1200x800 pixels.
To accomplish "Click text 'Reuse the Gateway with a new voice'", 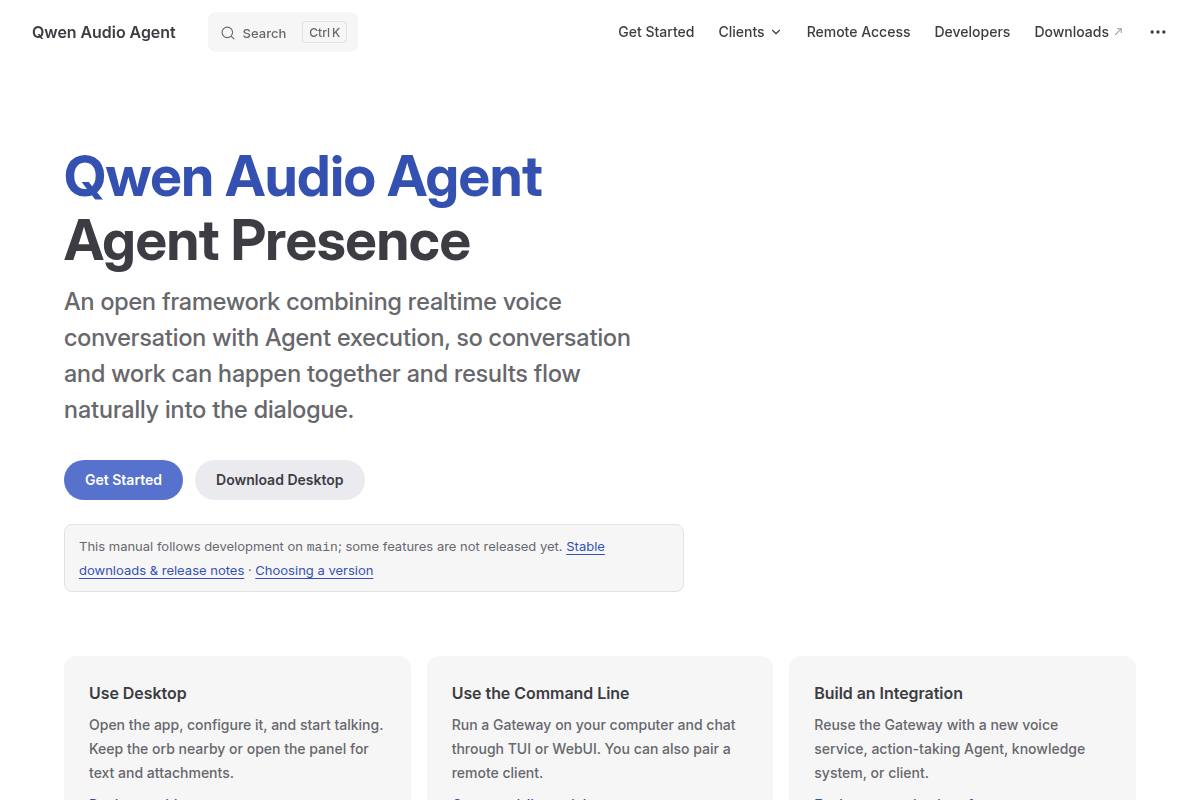I will [x=936, y=725].
